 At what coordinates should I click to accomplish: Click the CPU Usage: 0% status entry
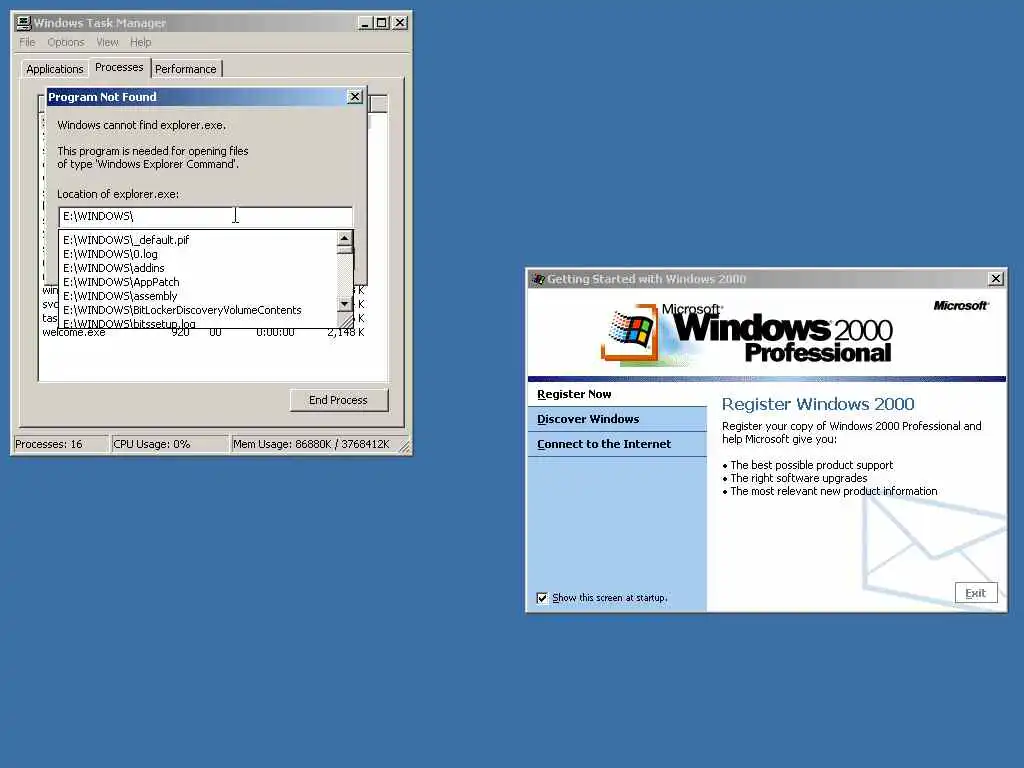[x=168, y=444]
